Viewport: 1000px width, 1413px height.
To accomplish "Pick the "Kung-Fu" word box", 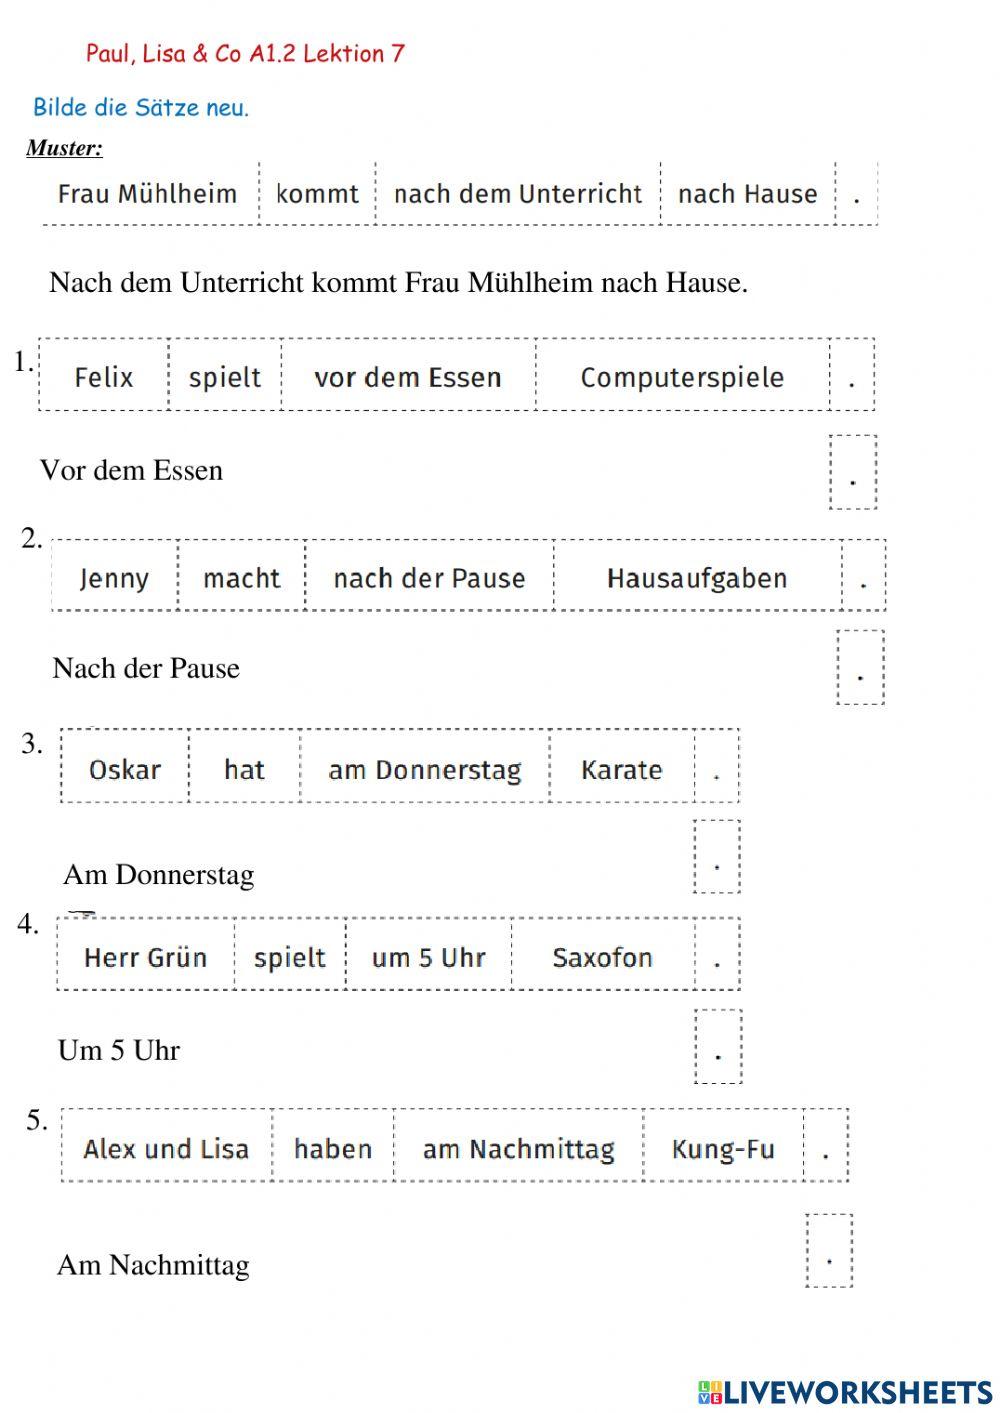I will (723, 1148).
